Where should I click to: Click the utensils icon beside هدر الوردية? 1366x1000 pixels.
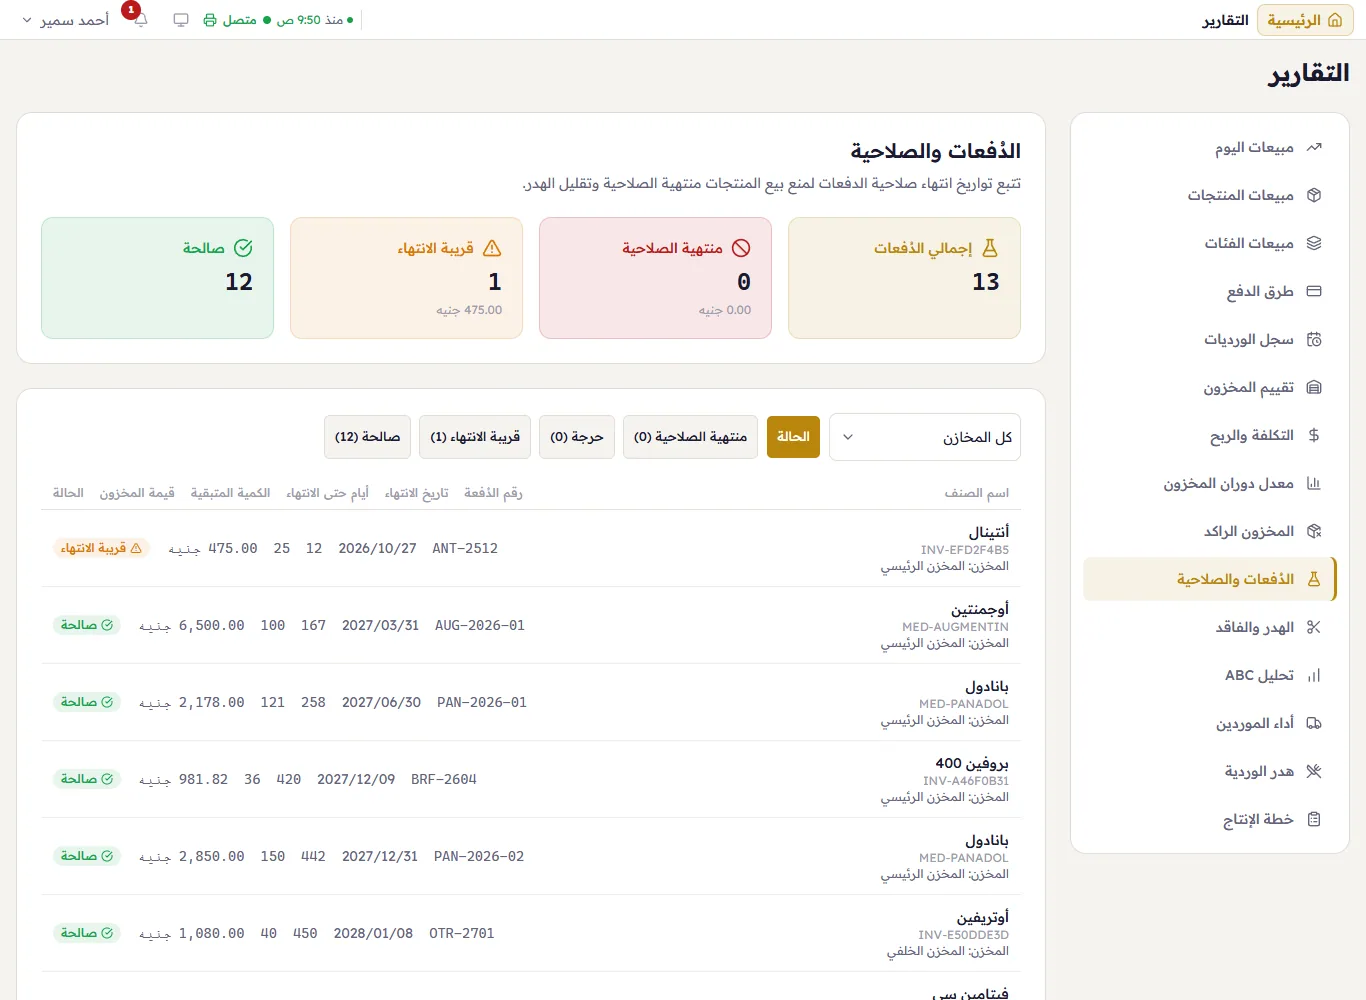pos(1314,771)
